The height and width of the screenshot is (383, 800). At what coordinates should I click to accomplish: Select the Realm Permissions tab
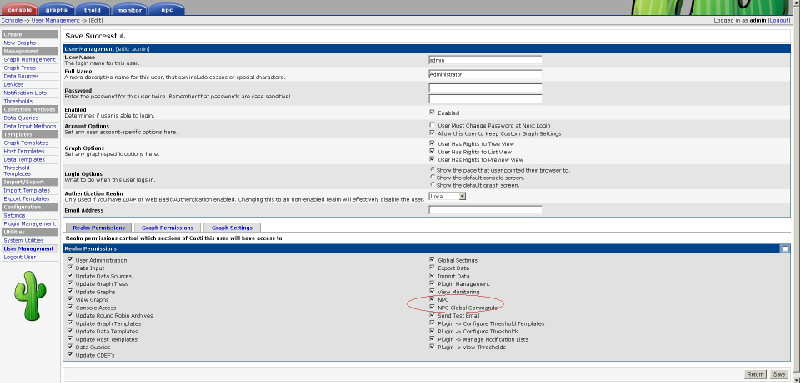point(98,227)
